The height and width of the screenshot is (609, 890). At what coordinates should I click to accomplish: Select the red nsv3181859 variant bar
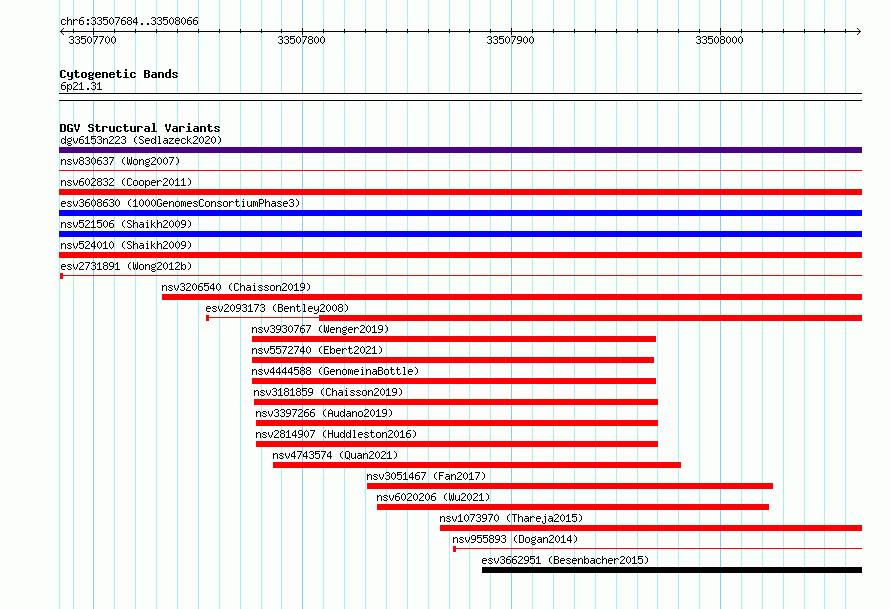pyautogui.click(x=456, y=402)
